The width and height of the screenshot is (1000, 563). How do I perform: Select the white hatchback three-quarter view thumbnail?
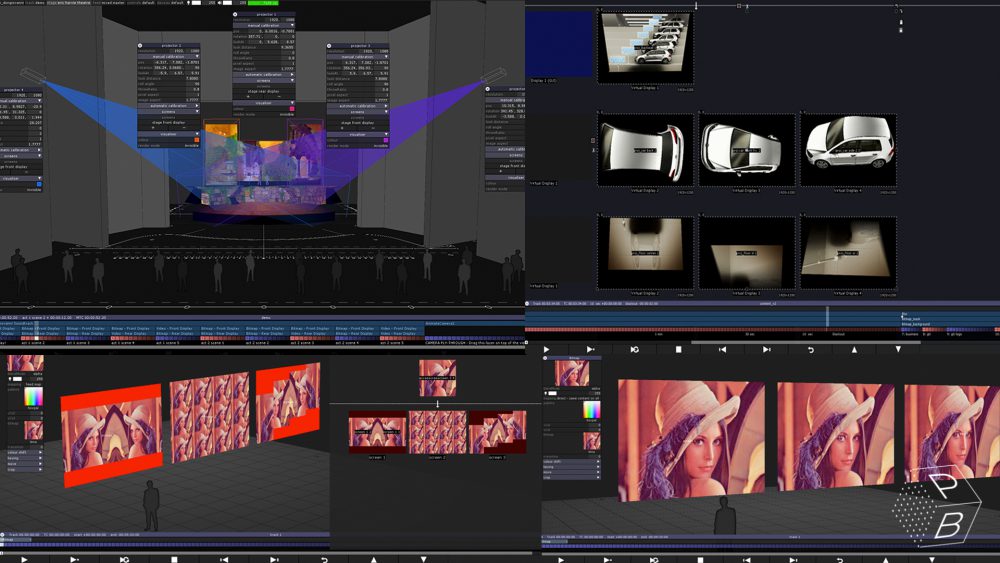(x=848, y=150)
